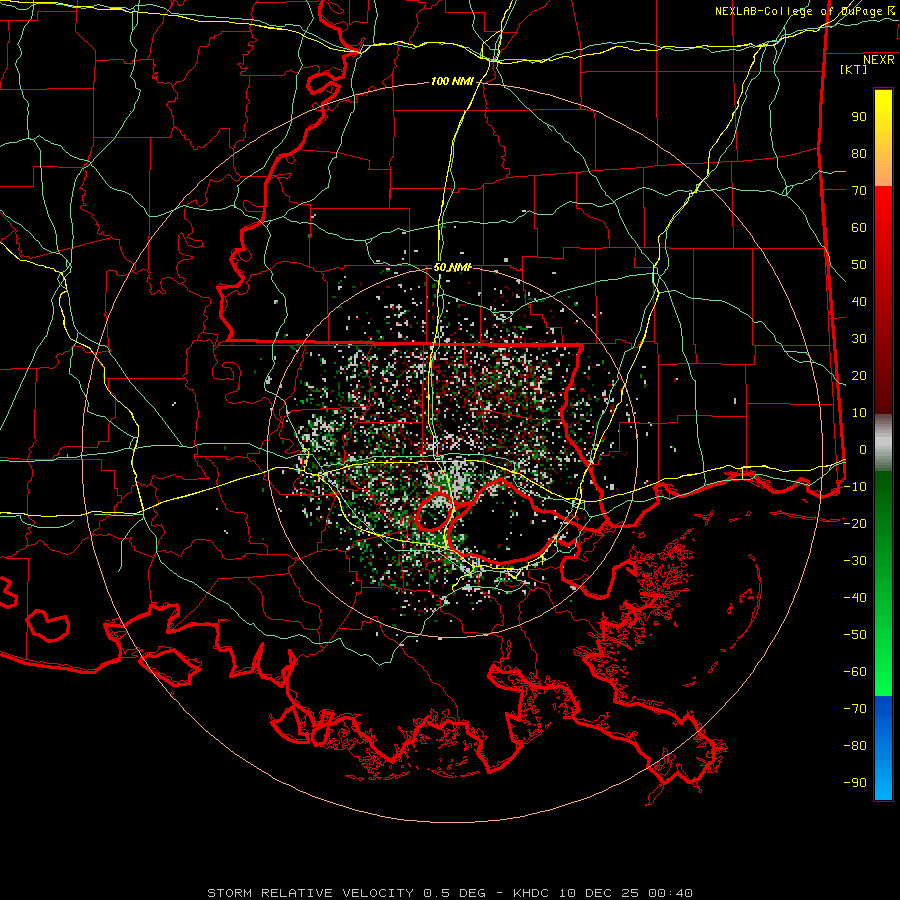Screen dimensions: 900x900
Task: Click the -20 value on the velocity scale
Action: pos(855,524)
